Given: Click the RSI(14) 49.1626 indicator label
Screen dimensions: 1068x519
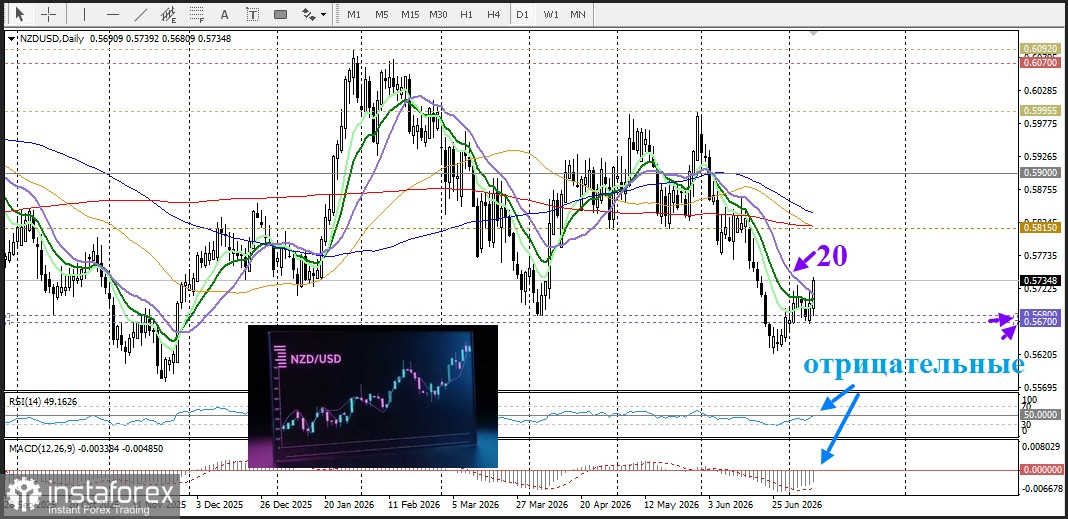Looking at the screenshot, I should coord(43,402).
